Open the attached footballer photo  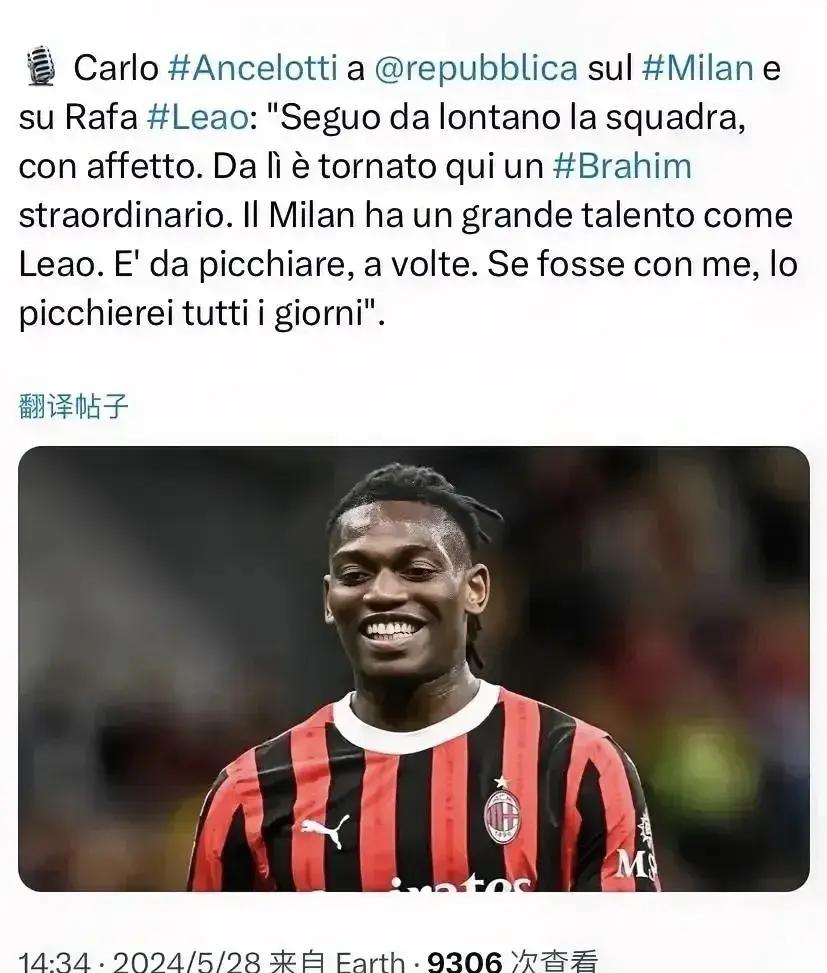[x=414, y=669]
